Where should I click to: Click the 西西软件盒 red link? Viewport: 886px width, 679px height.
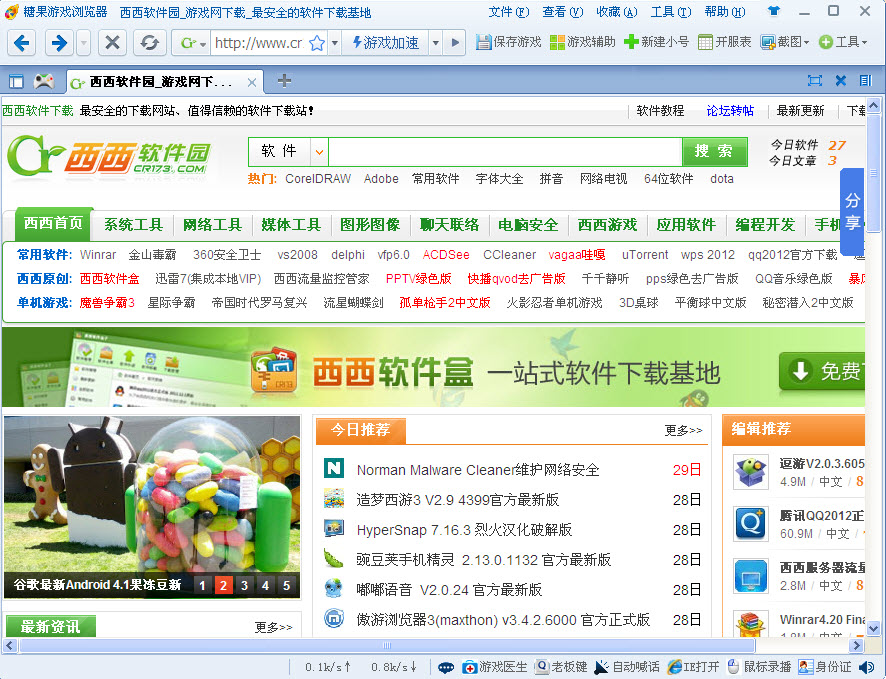[x=110, y=278]
